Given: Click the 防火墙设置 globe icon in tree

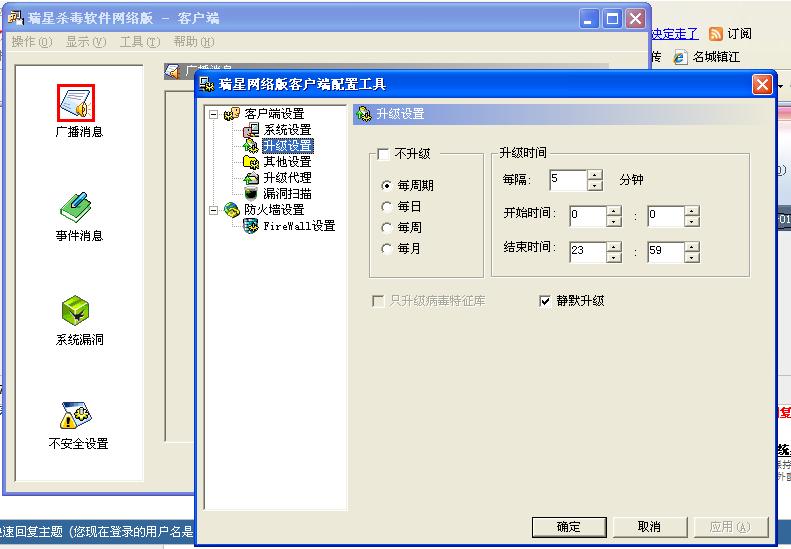Looking at the screenshot, I should pos(232,210).
